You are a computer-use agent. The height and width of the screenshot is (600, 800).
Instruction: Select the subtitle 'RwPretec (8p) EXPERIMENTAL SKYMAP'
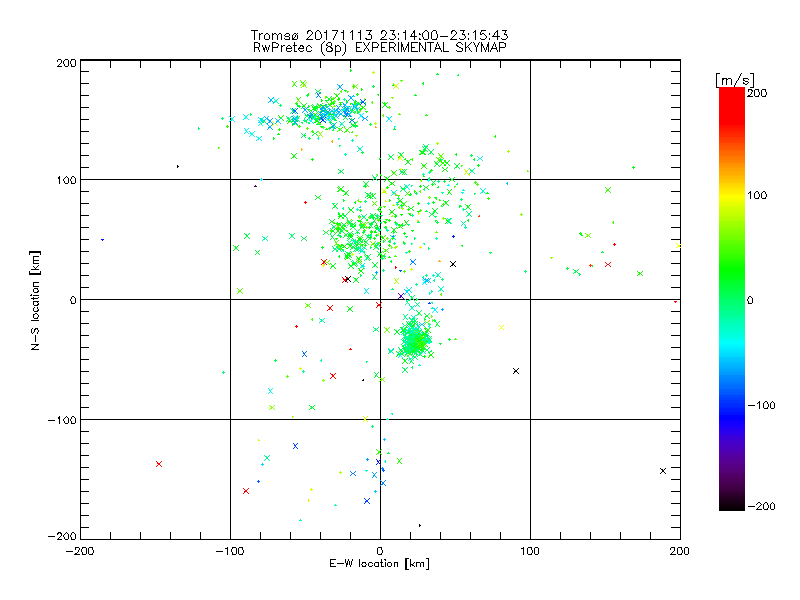click(380, 48)
